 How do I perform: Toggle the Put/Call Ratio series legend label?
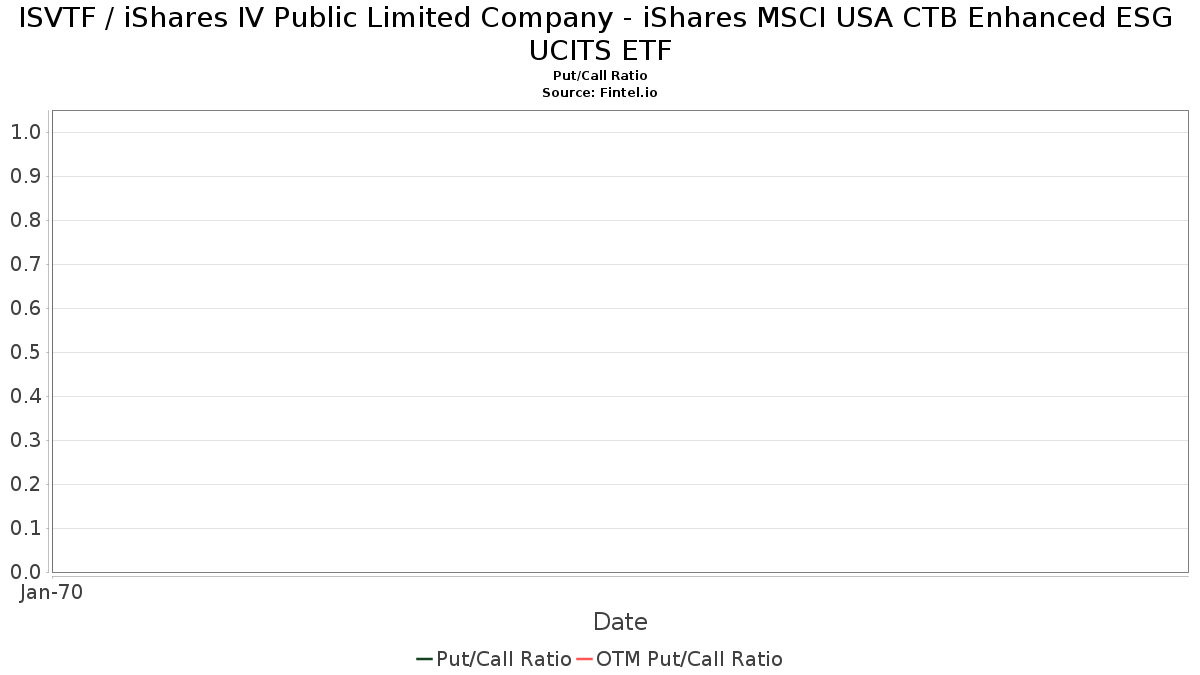[504, 659]
